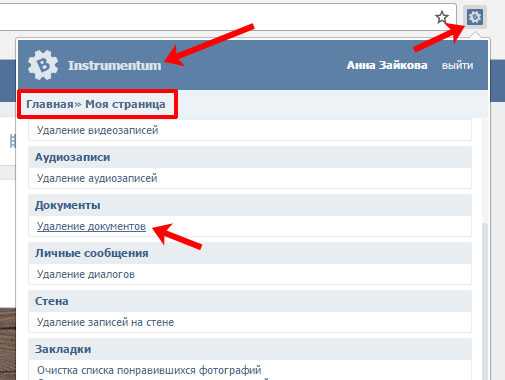Screen dimensions: 505x380
Task: Open Удаление записей на стене
Action: [x=105, y=322]
